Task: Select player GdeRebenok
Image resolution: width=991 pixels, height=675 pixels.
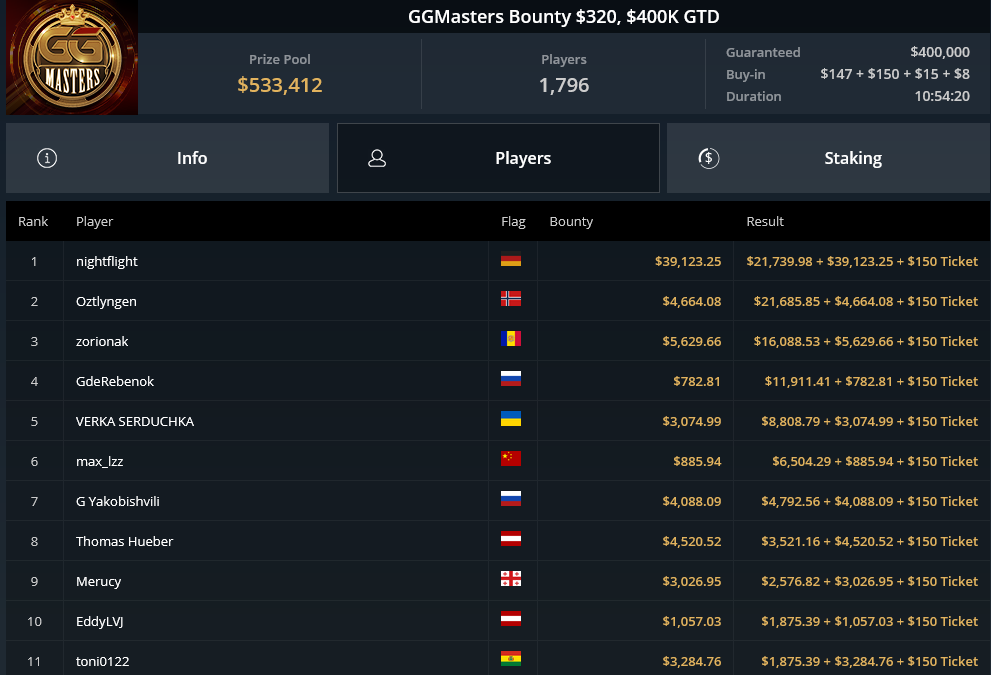Action: click(x=114, y=381)
